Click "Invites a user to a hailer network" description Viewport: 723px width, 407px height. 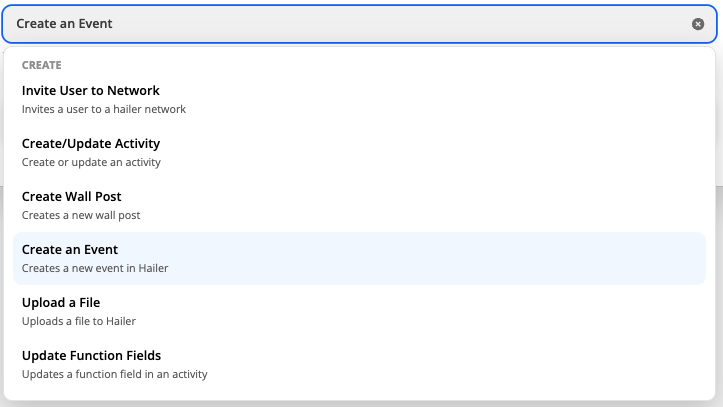(104, 109)
